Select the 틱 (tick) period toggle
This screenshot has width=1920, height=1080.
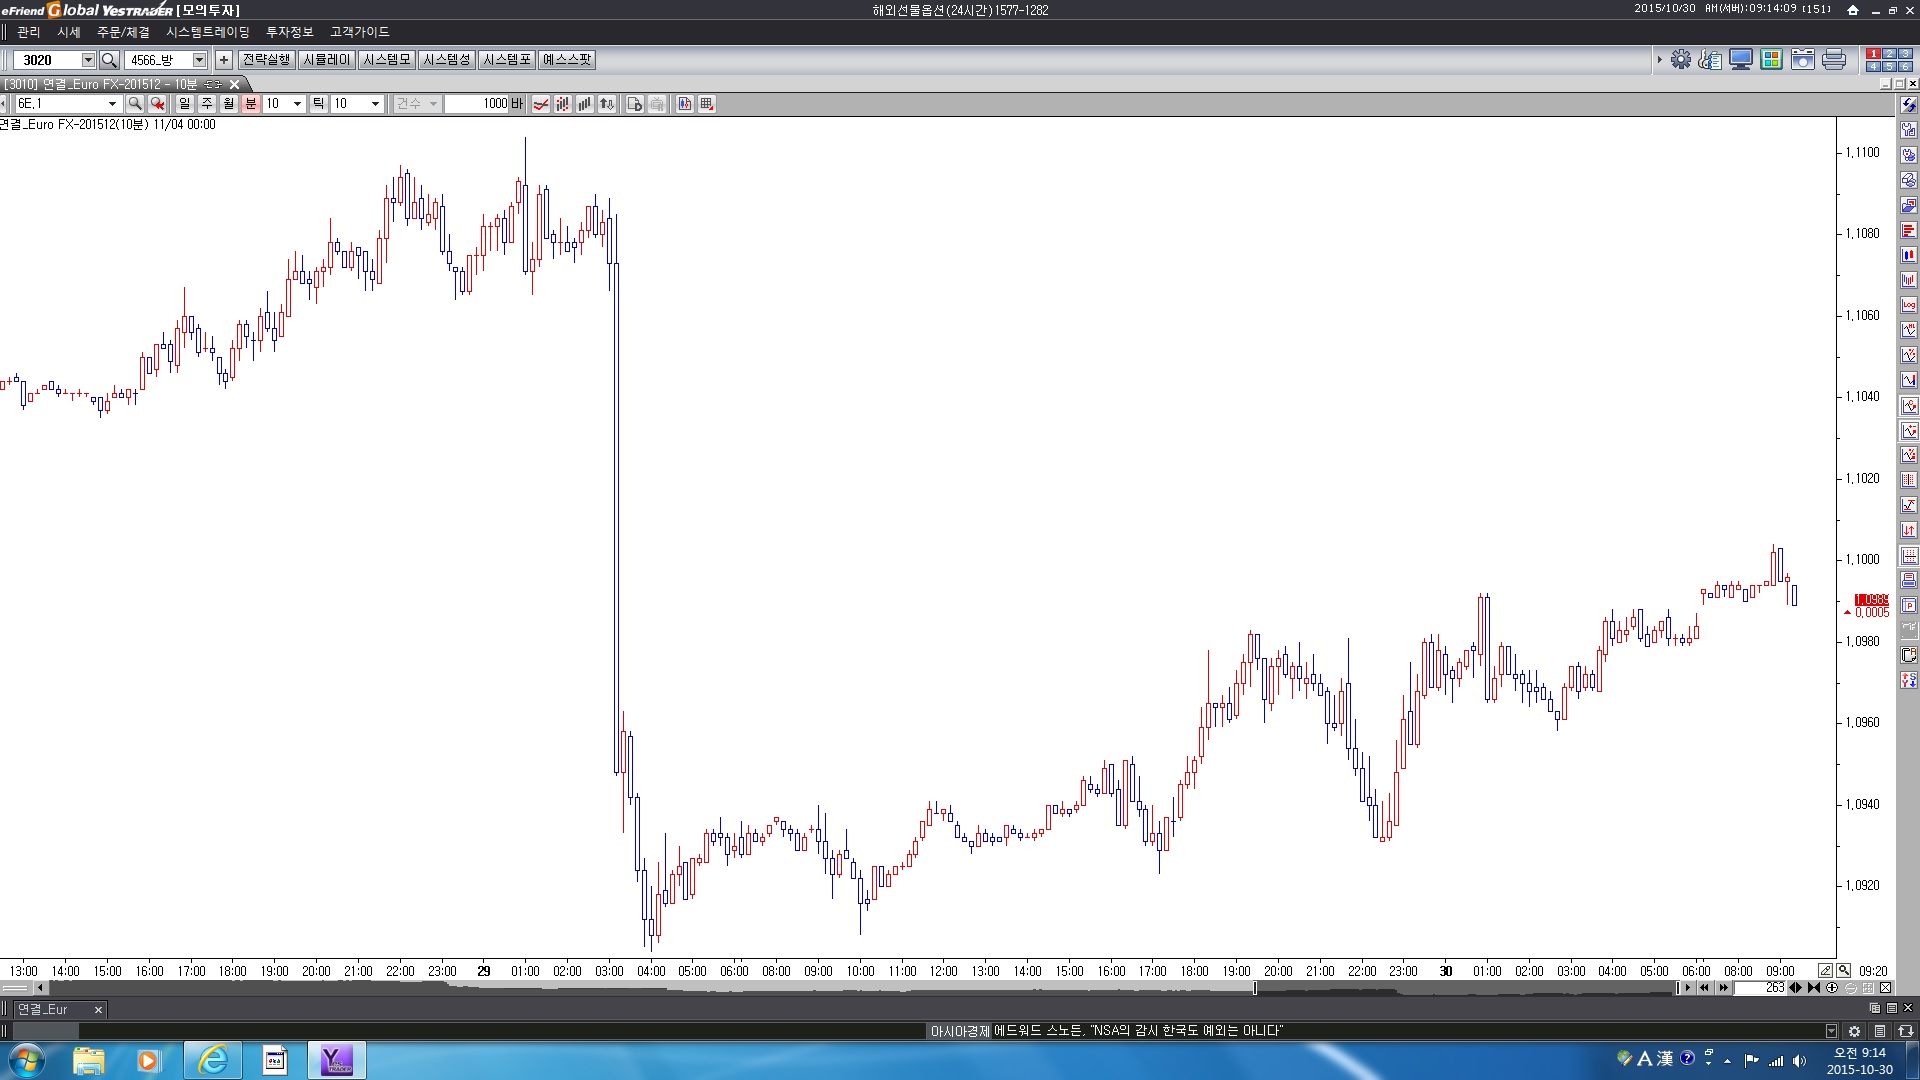318,104
